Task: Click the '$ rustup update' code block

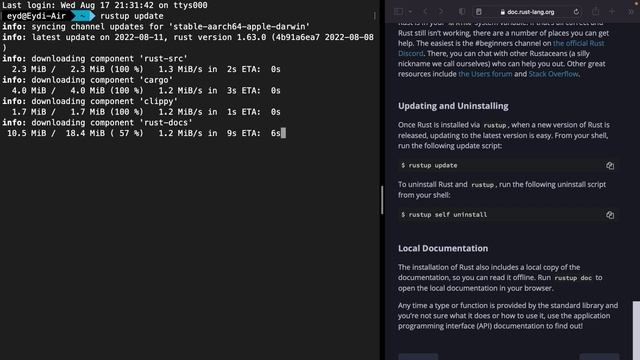Action: coord(508,165)
